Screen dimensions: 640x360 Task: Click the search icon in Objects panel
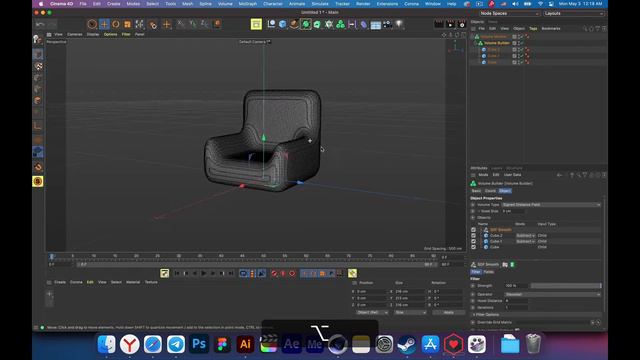585,29
